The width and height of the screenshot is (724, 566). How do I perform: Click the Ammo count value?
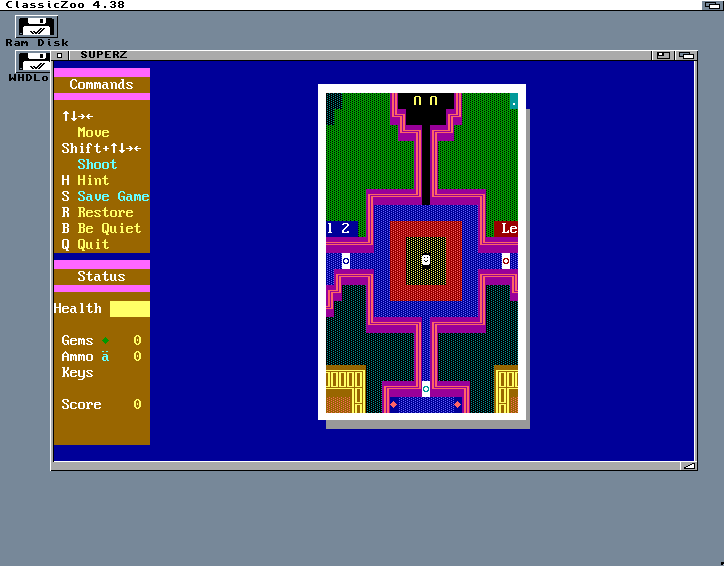pos(137,356)
